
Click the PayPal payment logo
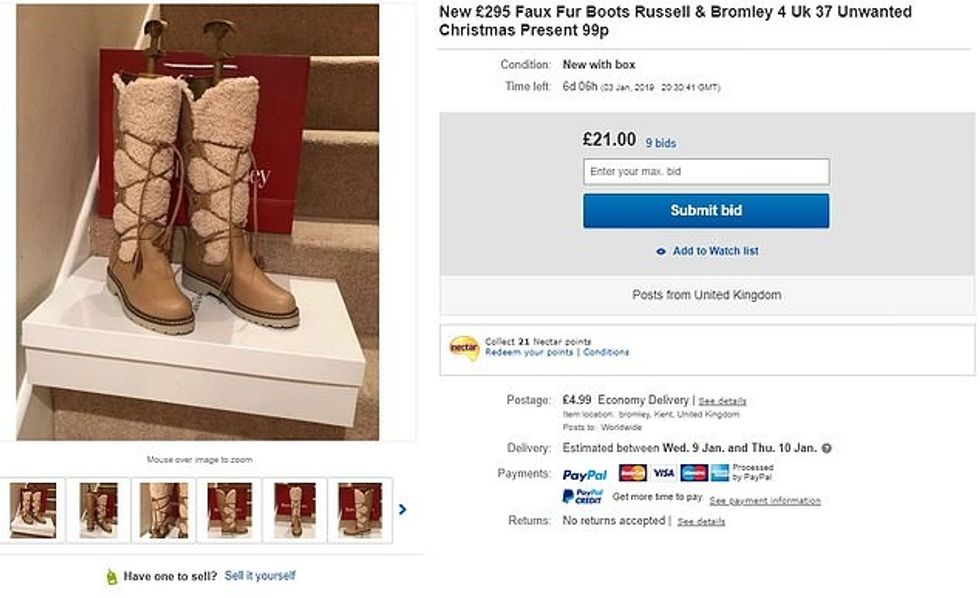click(585, 474)
